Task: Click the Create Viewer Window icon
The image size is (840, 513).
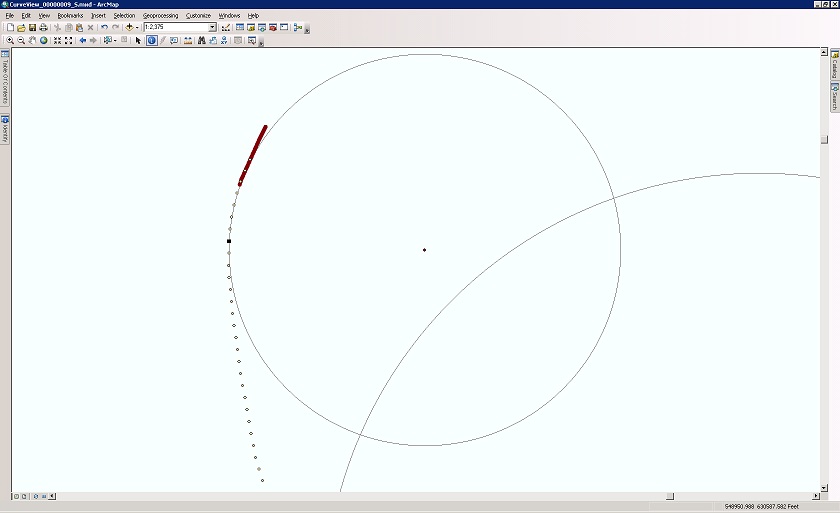Action: (251, 40)
